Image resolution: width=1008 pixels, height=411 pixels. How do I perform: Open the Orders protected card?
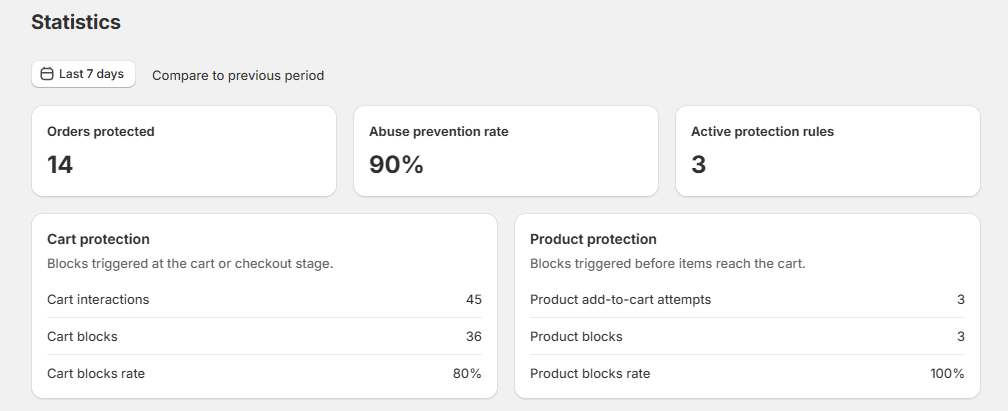[184, 150]
